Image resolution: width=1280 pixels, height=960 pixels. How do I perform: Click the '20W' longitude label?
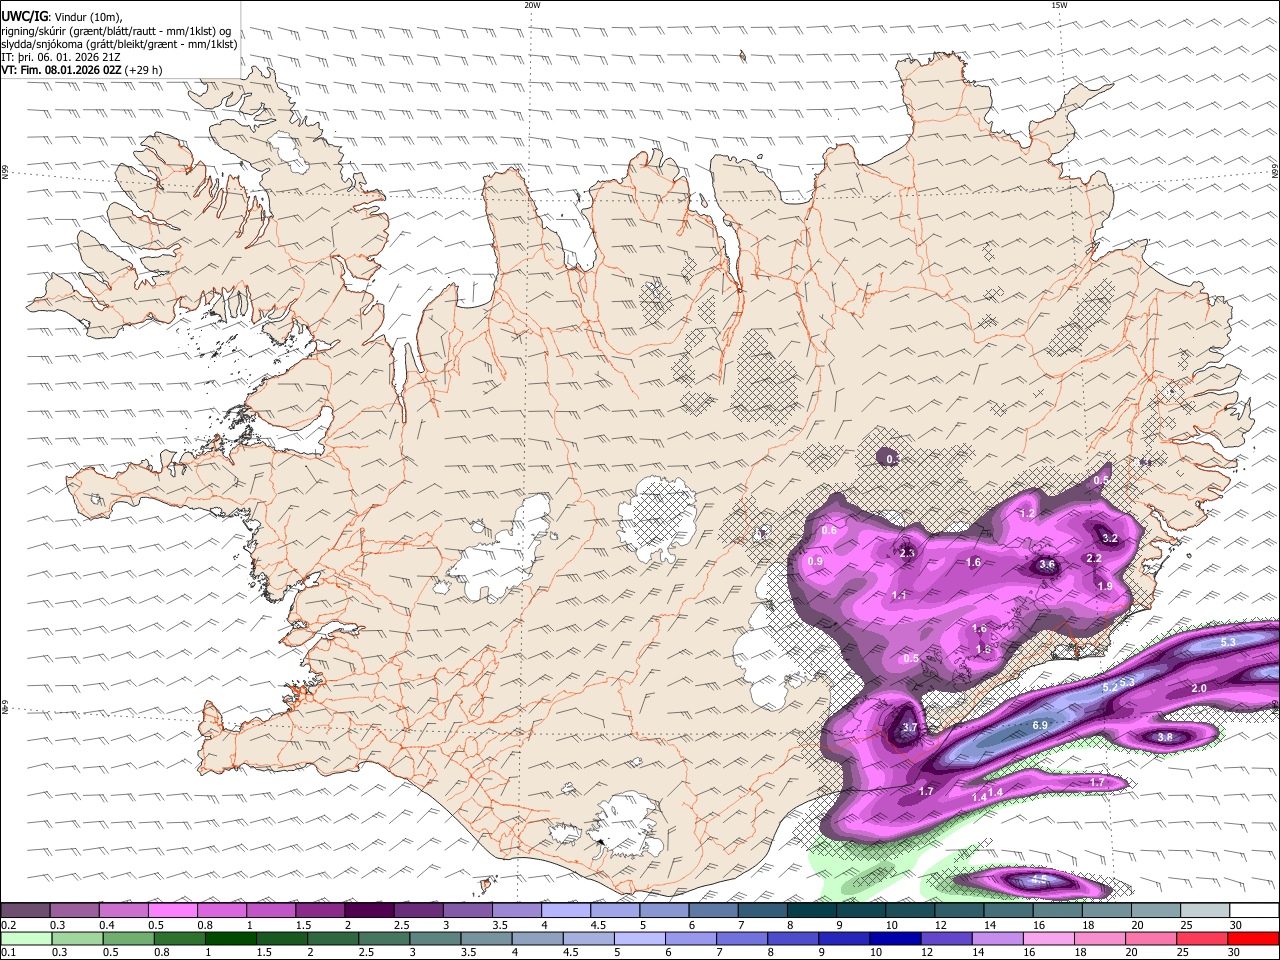[x=532, y=5]
